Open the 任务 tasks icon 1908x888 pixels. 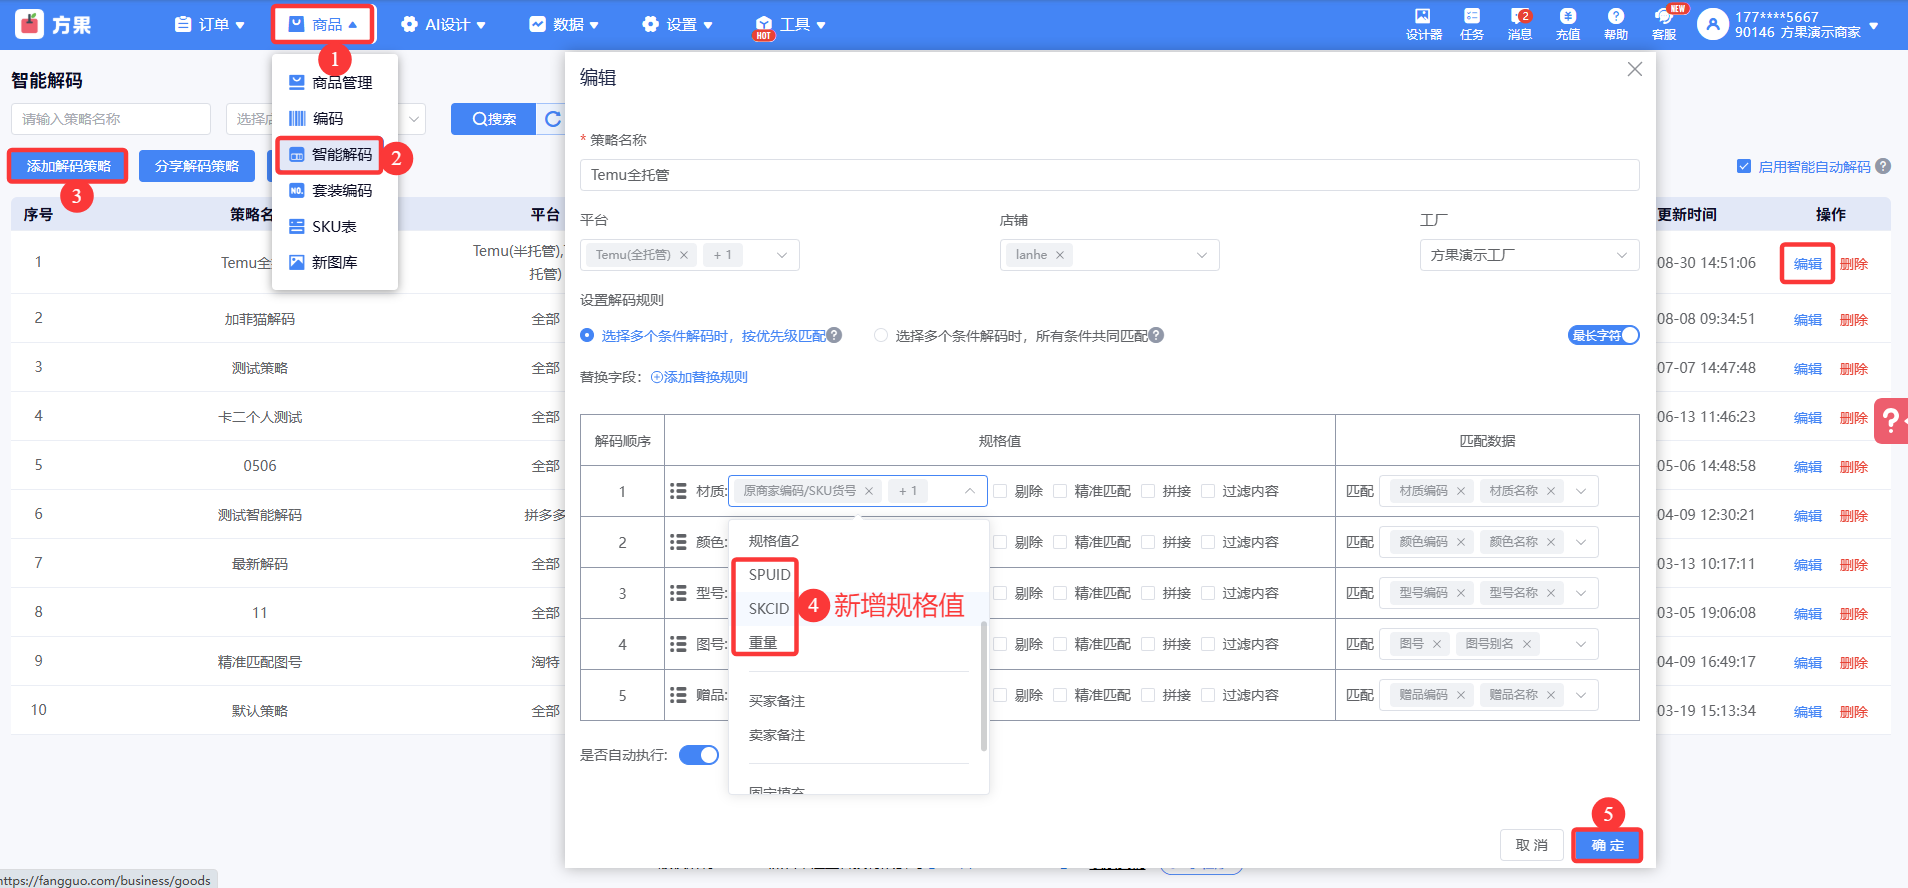[x=1471, y=24]
